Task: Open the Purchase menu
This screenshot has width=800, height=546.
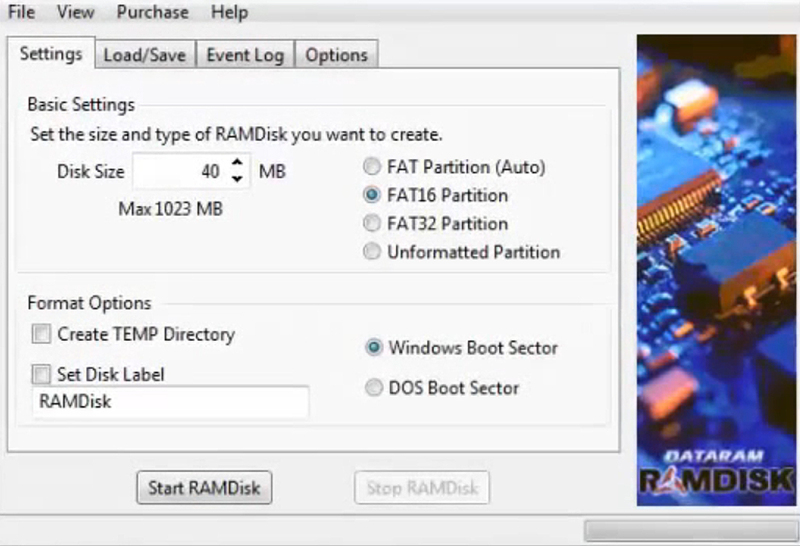Action: (x=153, y=12)
